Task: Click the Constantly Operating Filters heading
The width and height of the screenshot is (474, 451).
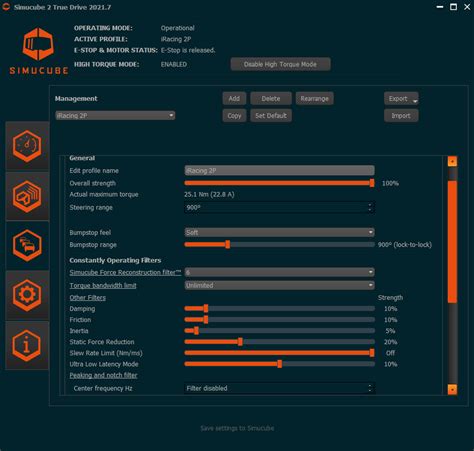Action: (115, 260)
